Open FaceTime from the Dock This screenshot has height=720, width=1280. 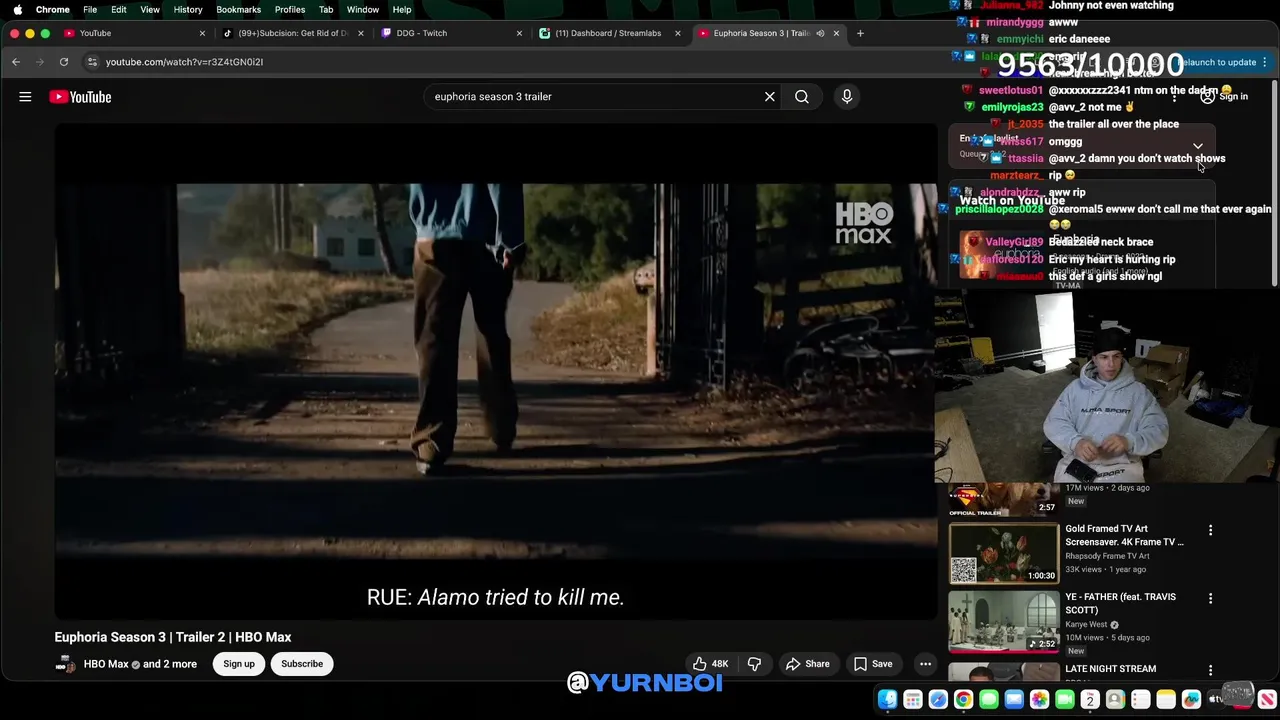point(1065,700)
